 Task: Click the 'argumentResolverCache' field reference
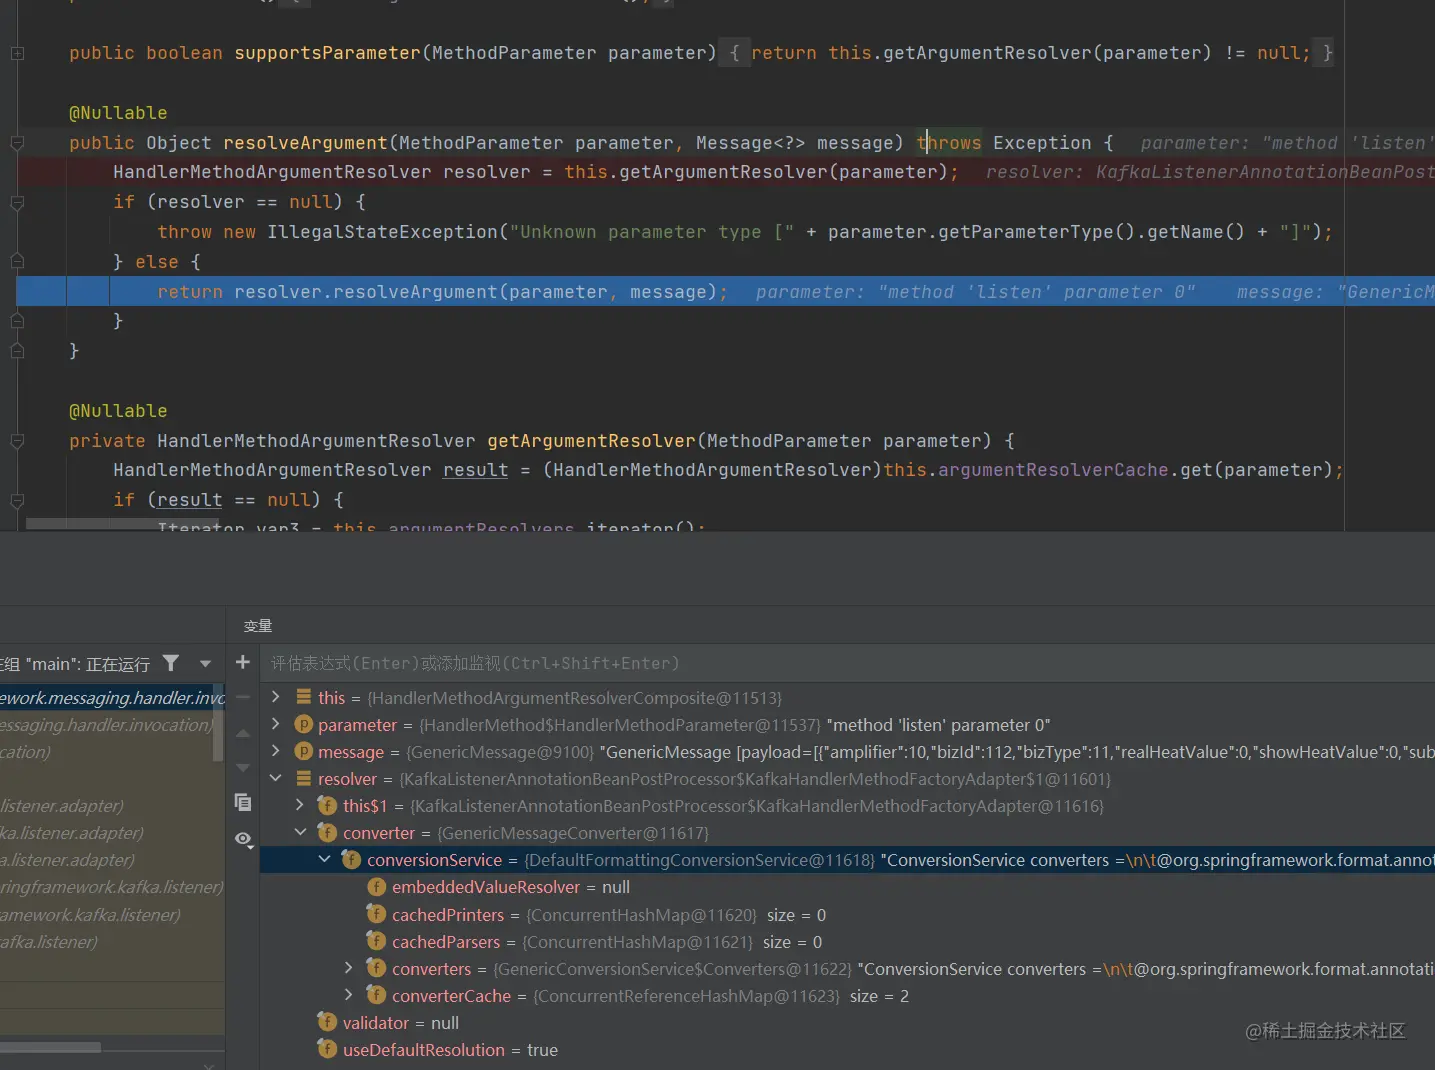[x=1054, y=470]
